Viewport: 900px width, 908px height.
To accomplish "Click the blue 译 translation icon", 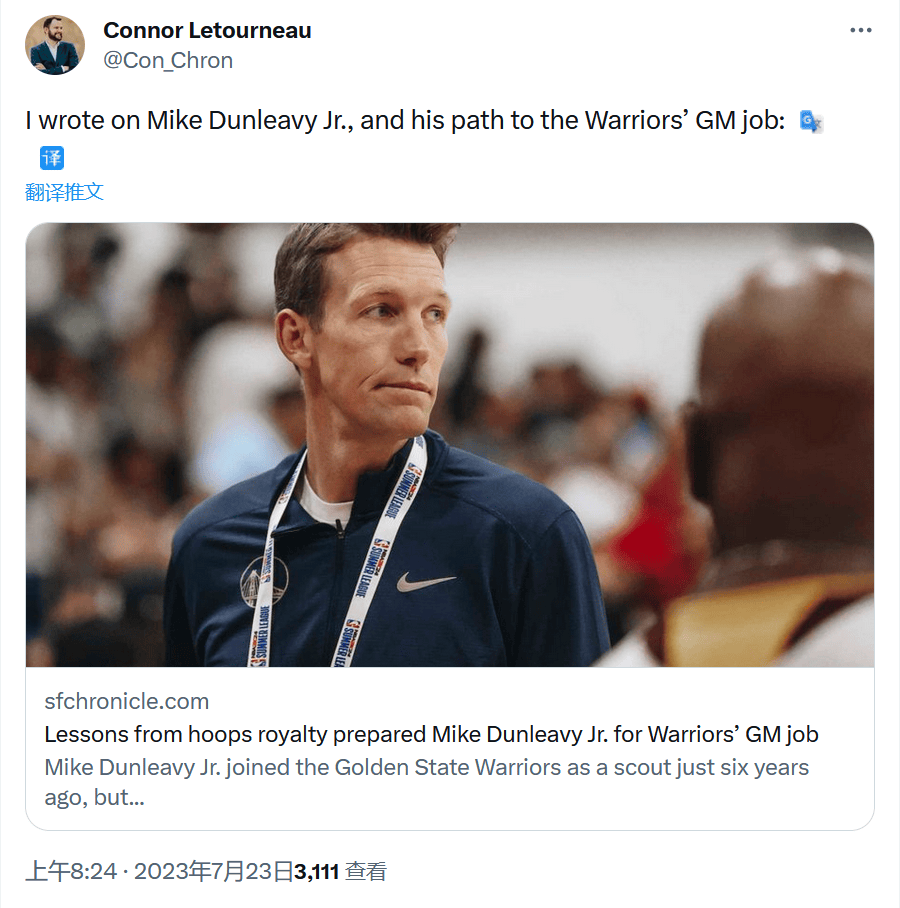I will click(51, 157).
